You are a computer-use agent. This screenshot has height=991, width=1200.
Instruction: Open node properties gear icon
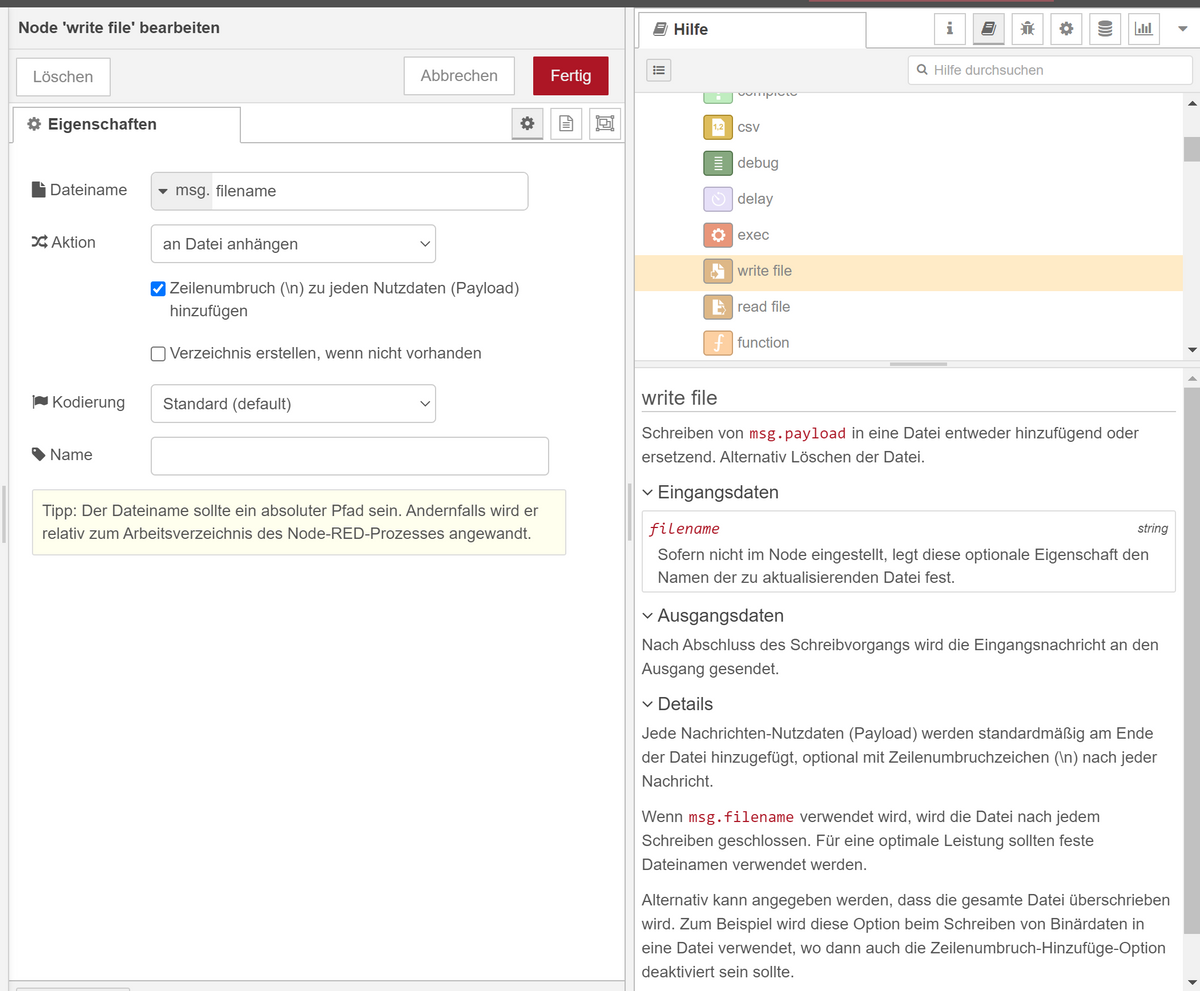click(x=528, y=124)
